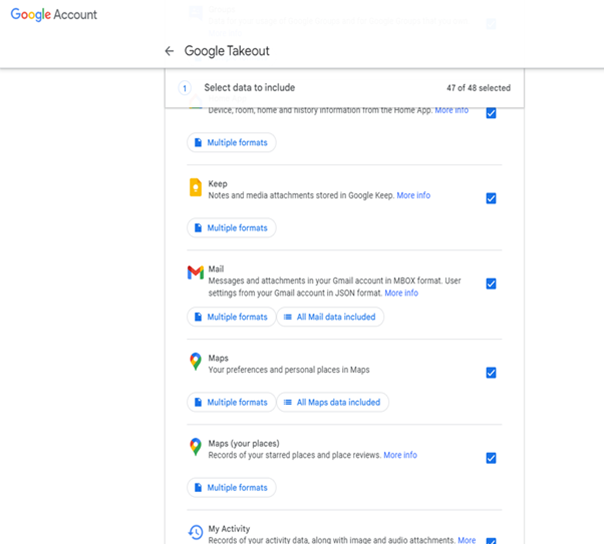The height and width of the screenshot is (544, 604).
Task: Open Multiple formats for Maps (your places)
Action: 232,487
